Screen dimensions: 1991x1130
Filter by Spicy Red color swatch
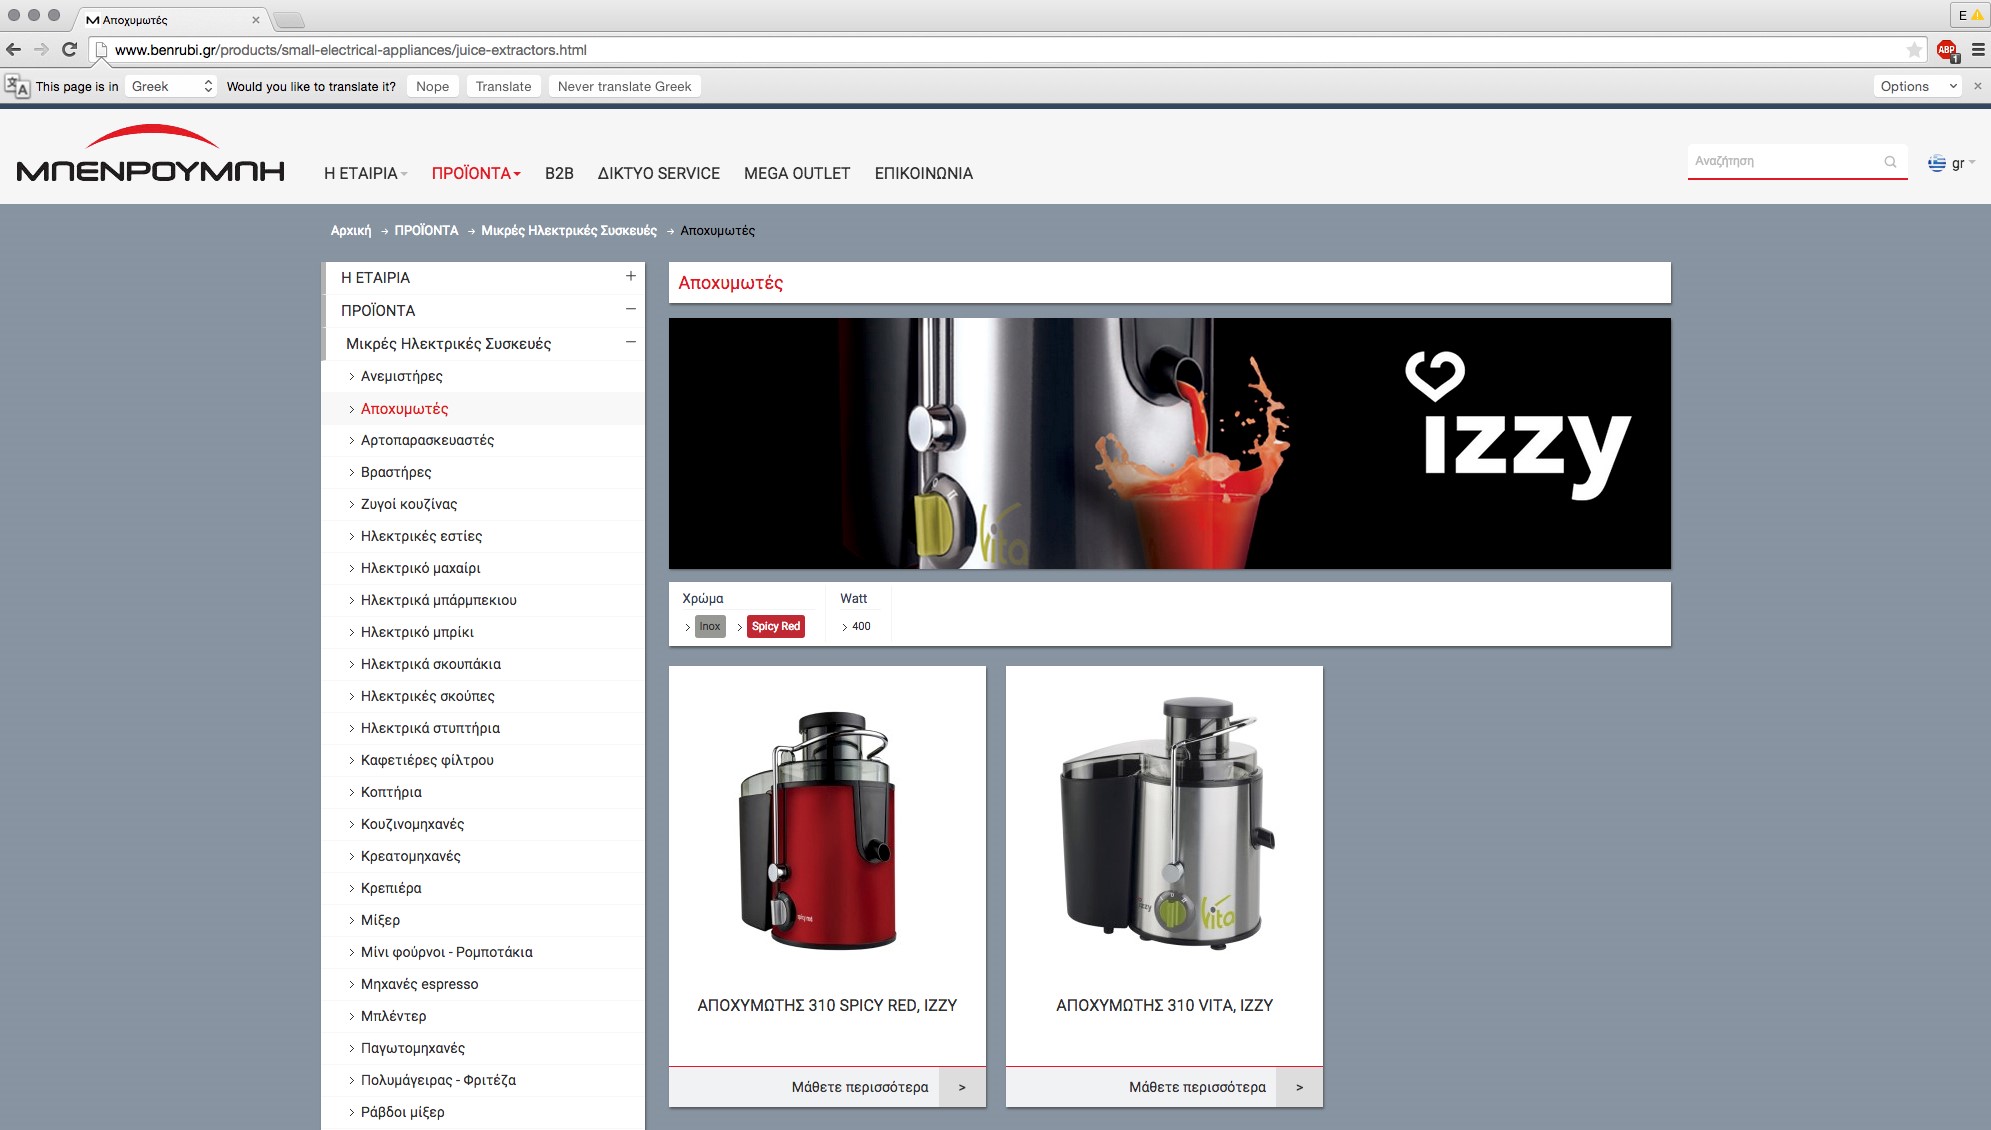[x=776, y=626]
